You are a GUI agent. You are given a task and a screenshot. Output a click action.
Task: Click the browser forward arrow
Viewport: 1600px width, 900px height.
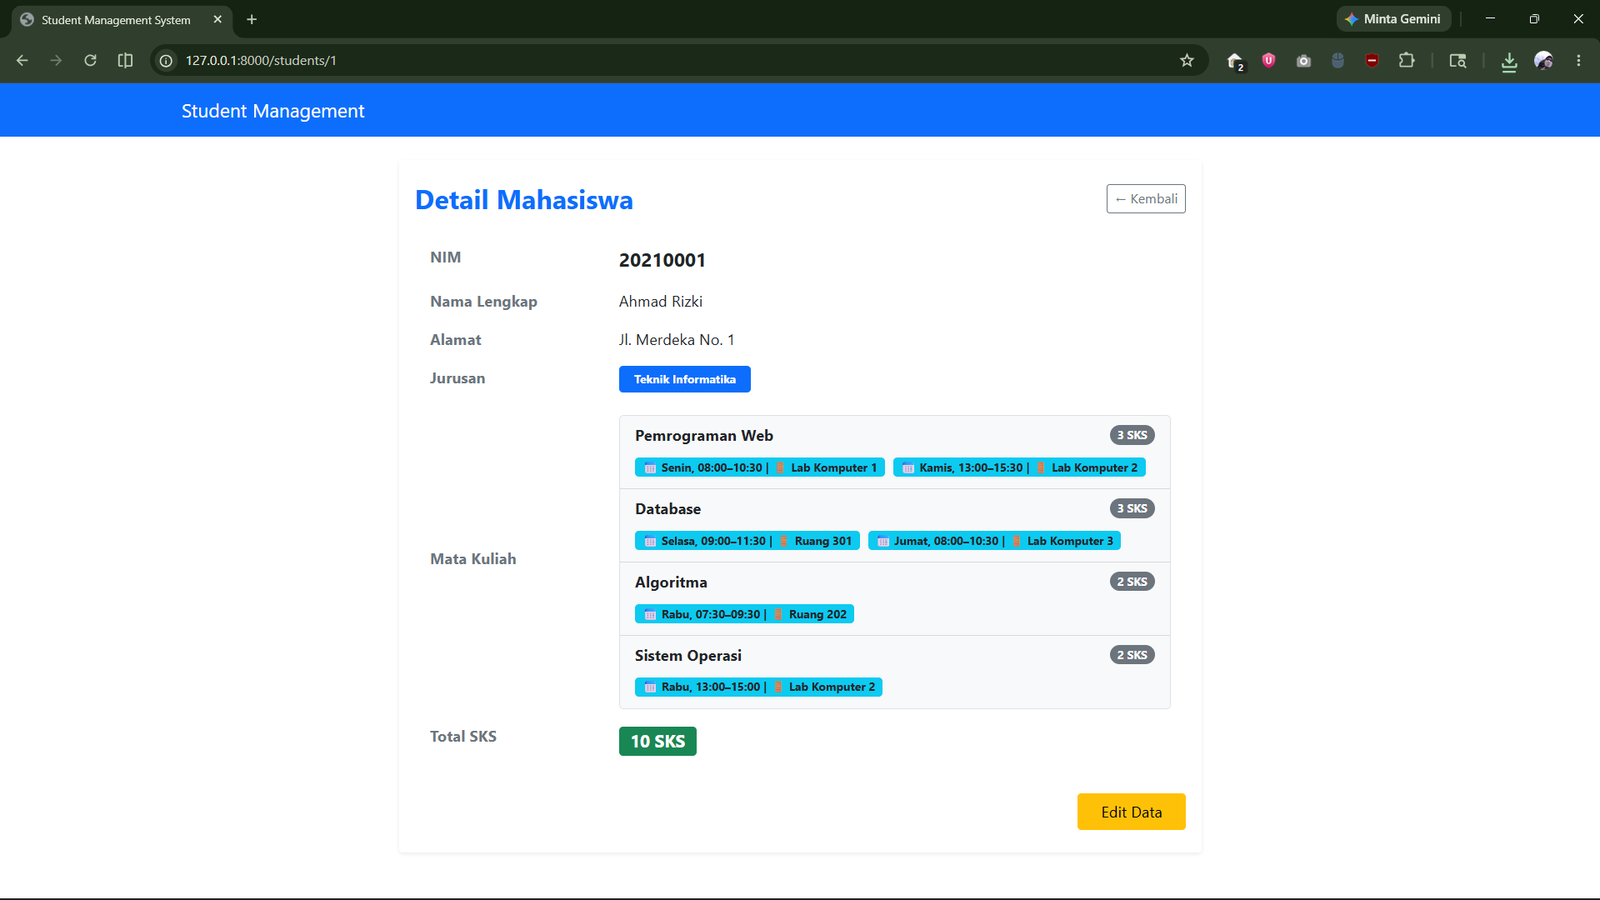coord(56,60)
